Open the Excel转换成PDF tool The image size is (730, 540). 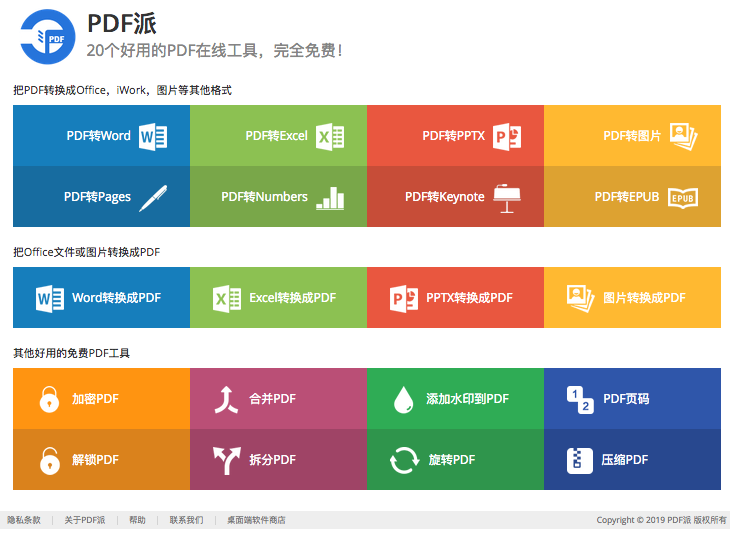[278, 297]
